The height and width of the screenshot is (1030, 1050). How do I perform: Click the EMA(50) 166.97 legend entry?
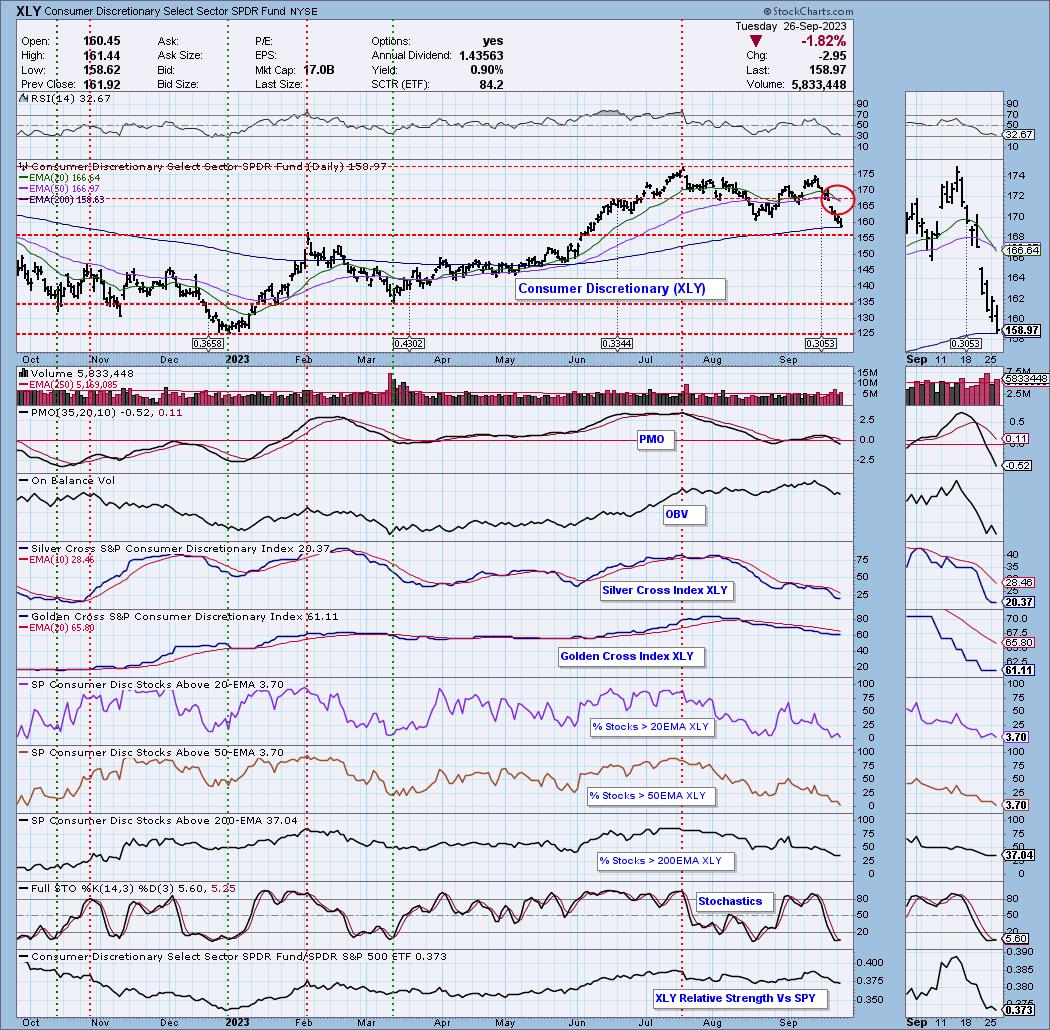click(x=59, y=189)
